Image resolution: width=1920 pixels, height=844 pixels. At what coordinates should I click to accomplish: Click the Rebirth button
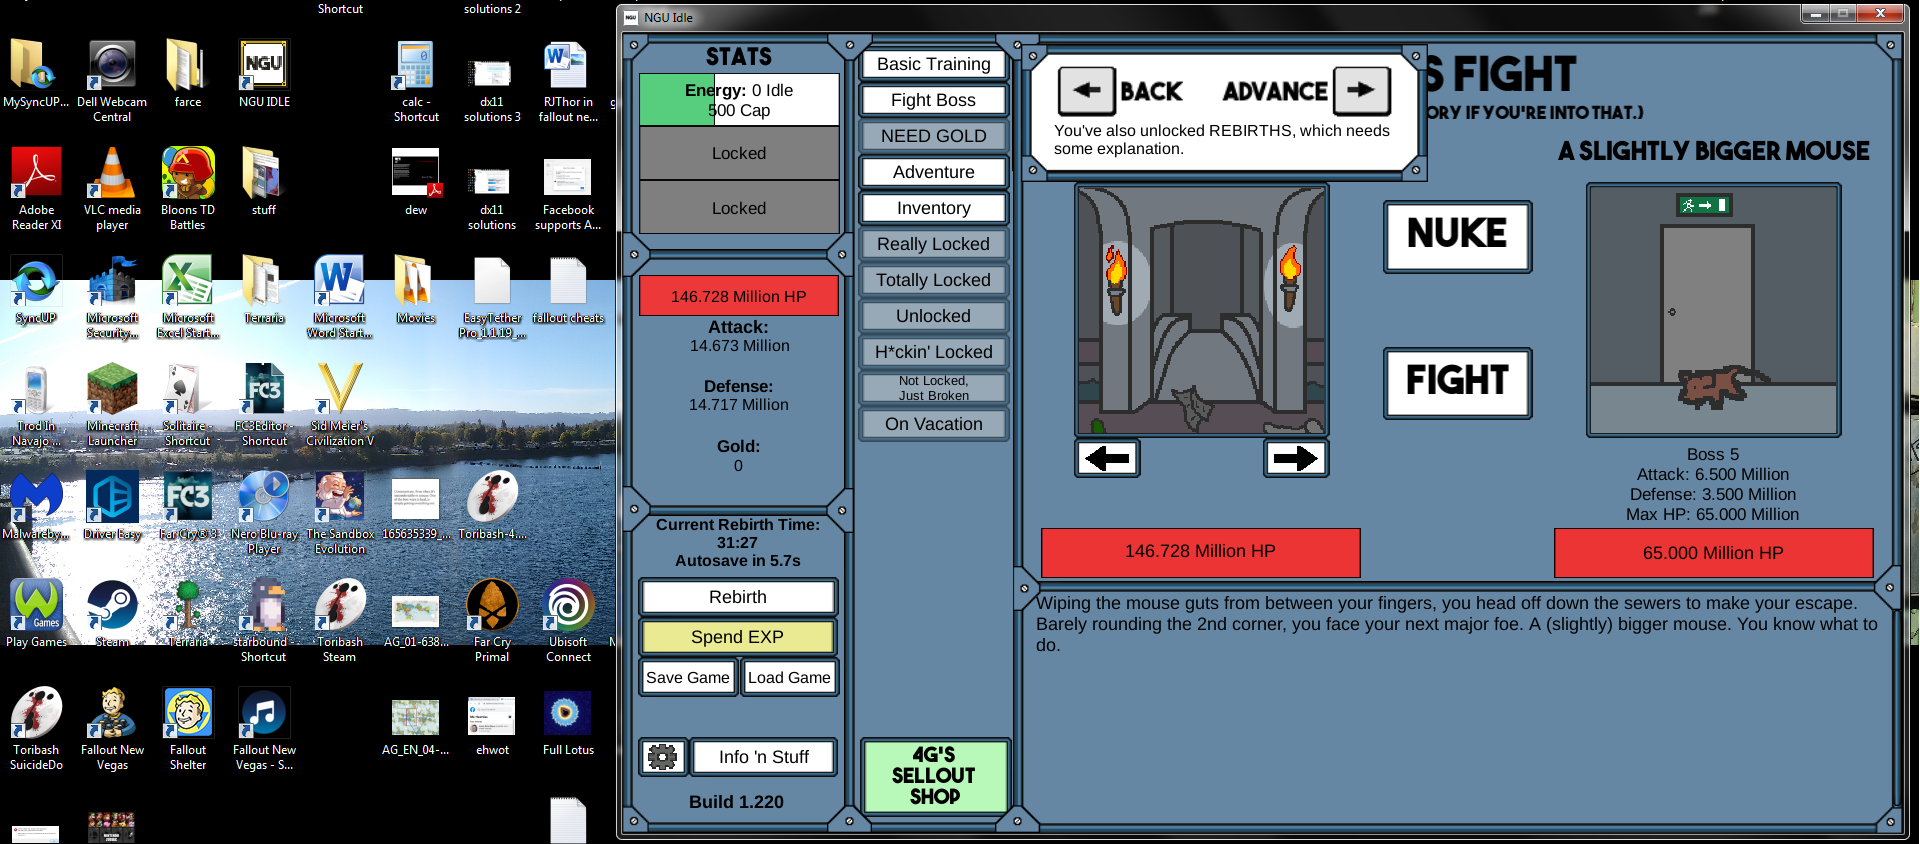pos(738,597)
